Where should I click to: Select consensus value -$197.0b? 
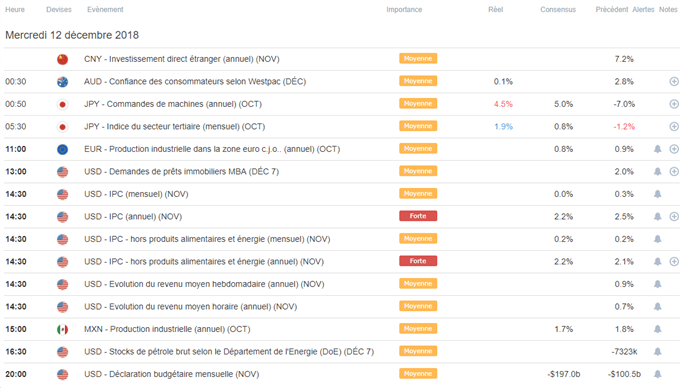[564, 374]
